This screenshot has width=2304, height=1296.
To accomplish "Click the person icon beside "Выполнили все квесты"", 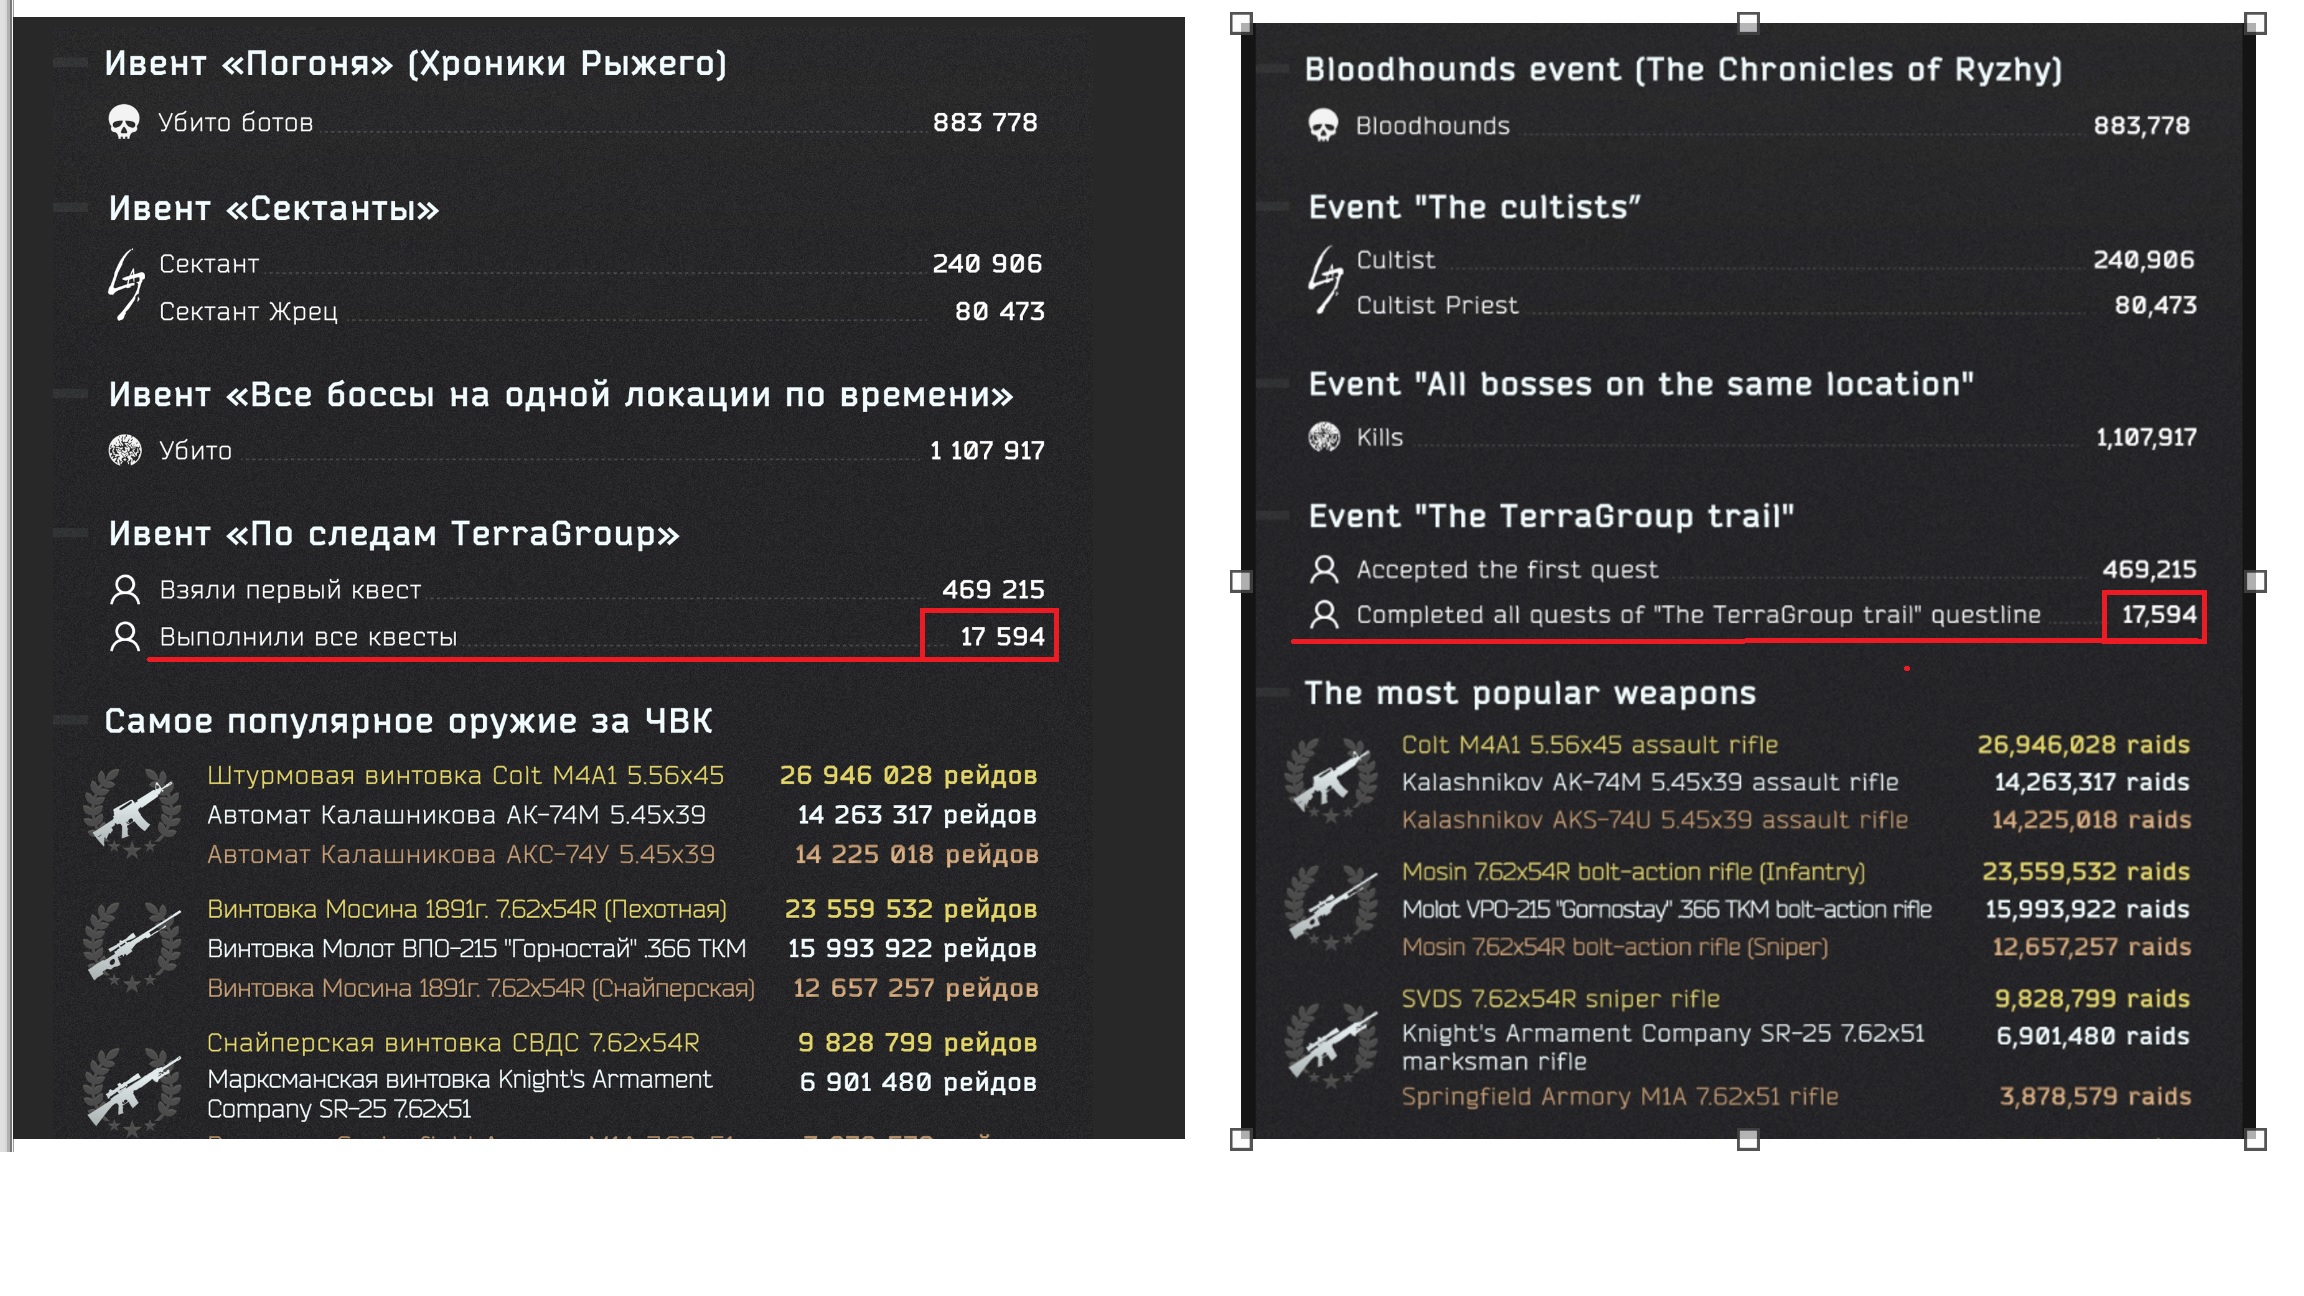I will pyautogui.click(x=125, y=636).
